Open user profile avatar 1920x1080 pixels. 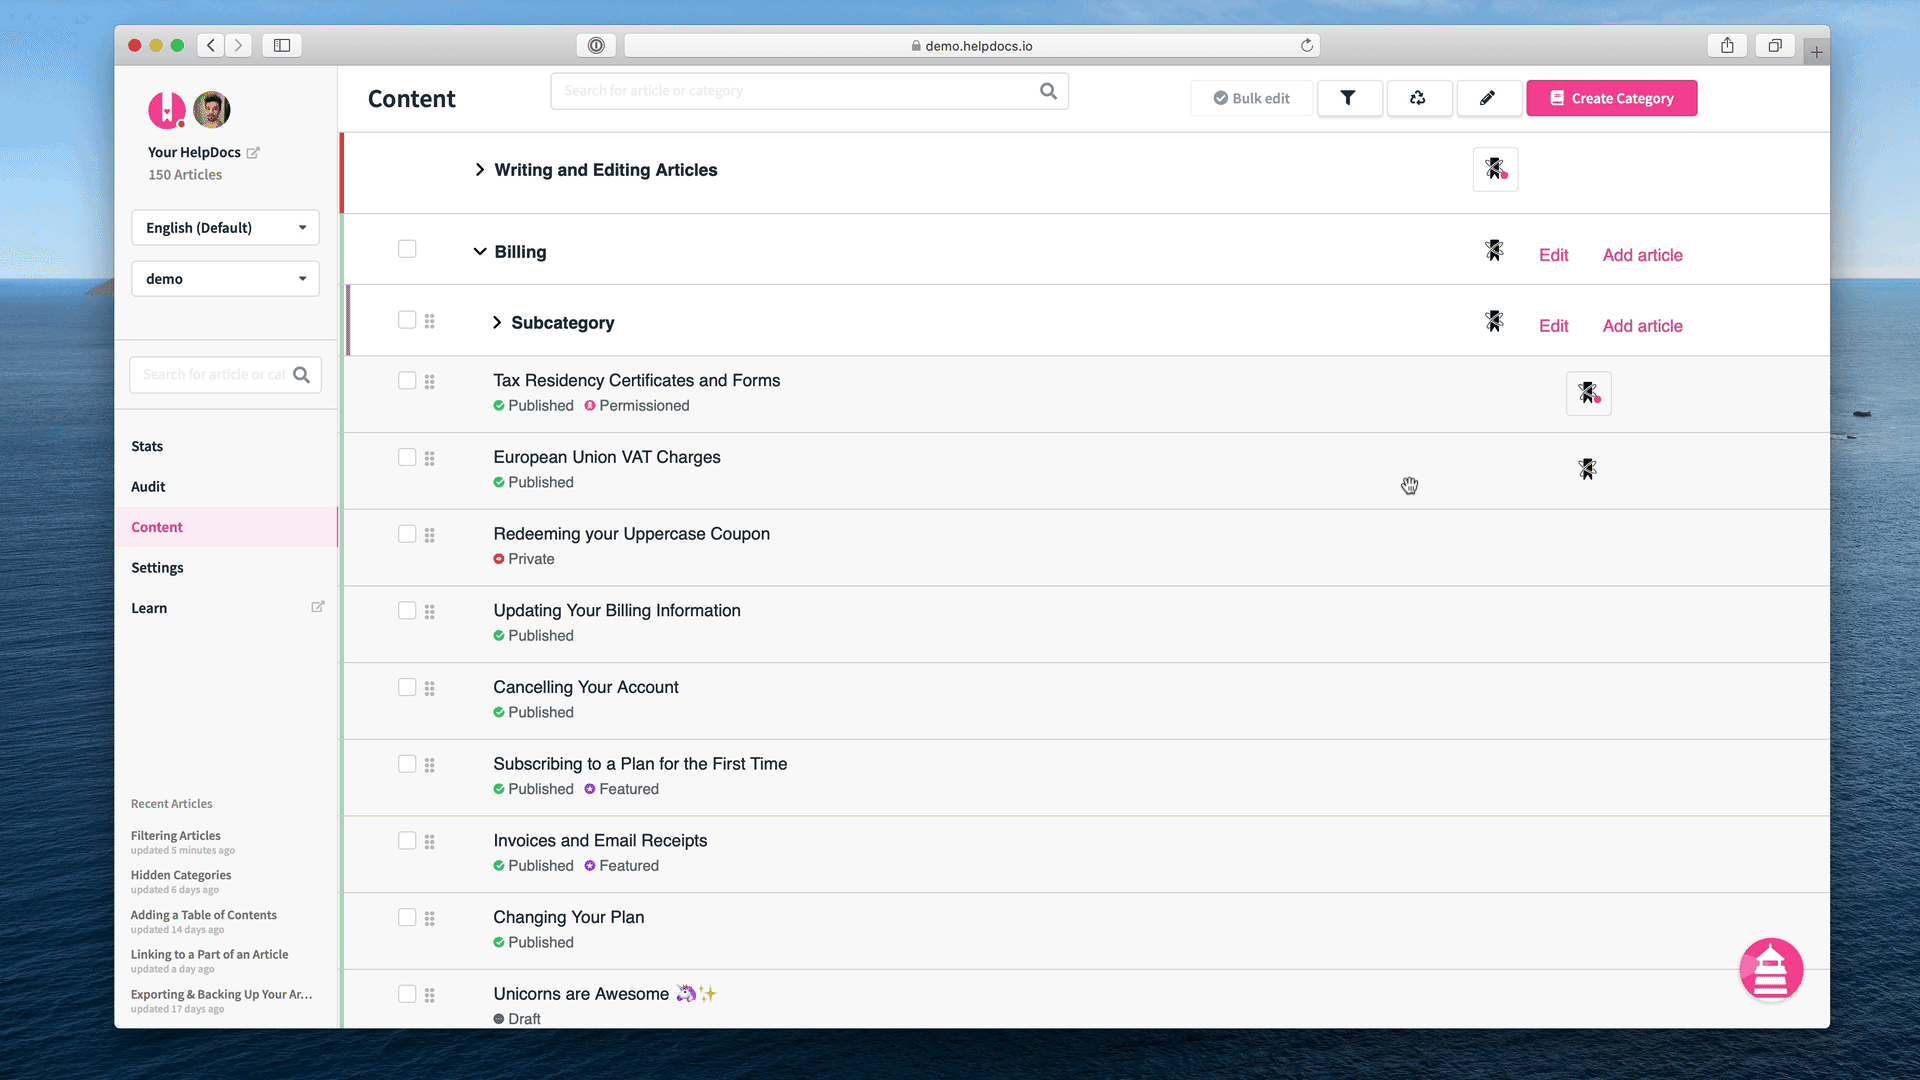point(212,110)
